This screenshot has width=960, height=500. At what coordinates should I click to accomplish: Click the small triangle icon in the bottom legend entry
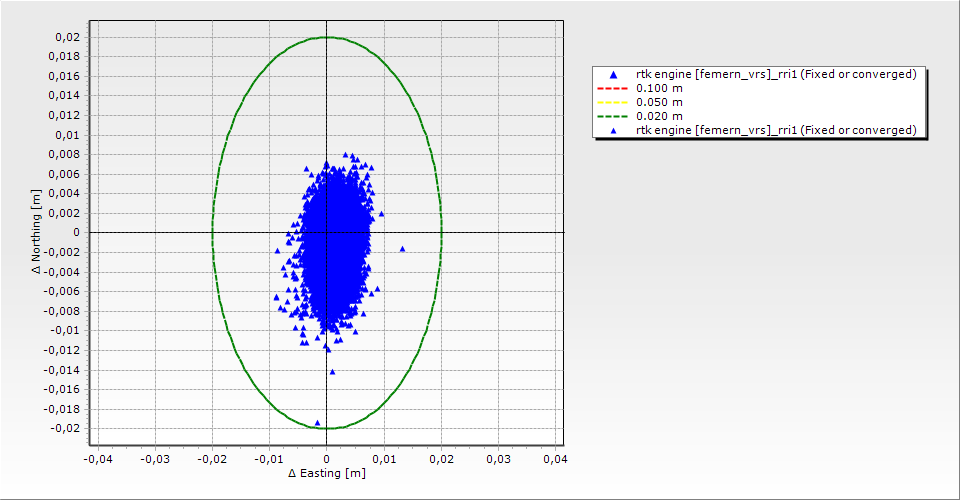tap(614, 131)
